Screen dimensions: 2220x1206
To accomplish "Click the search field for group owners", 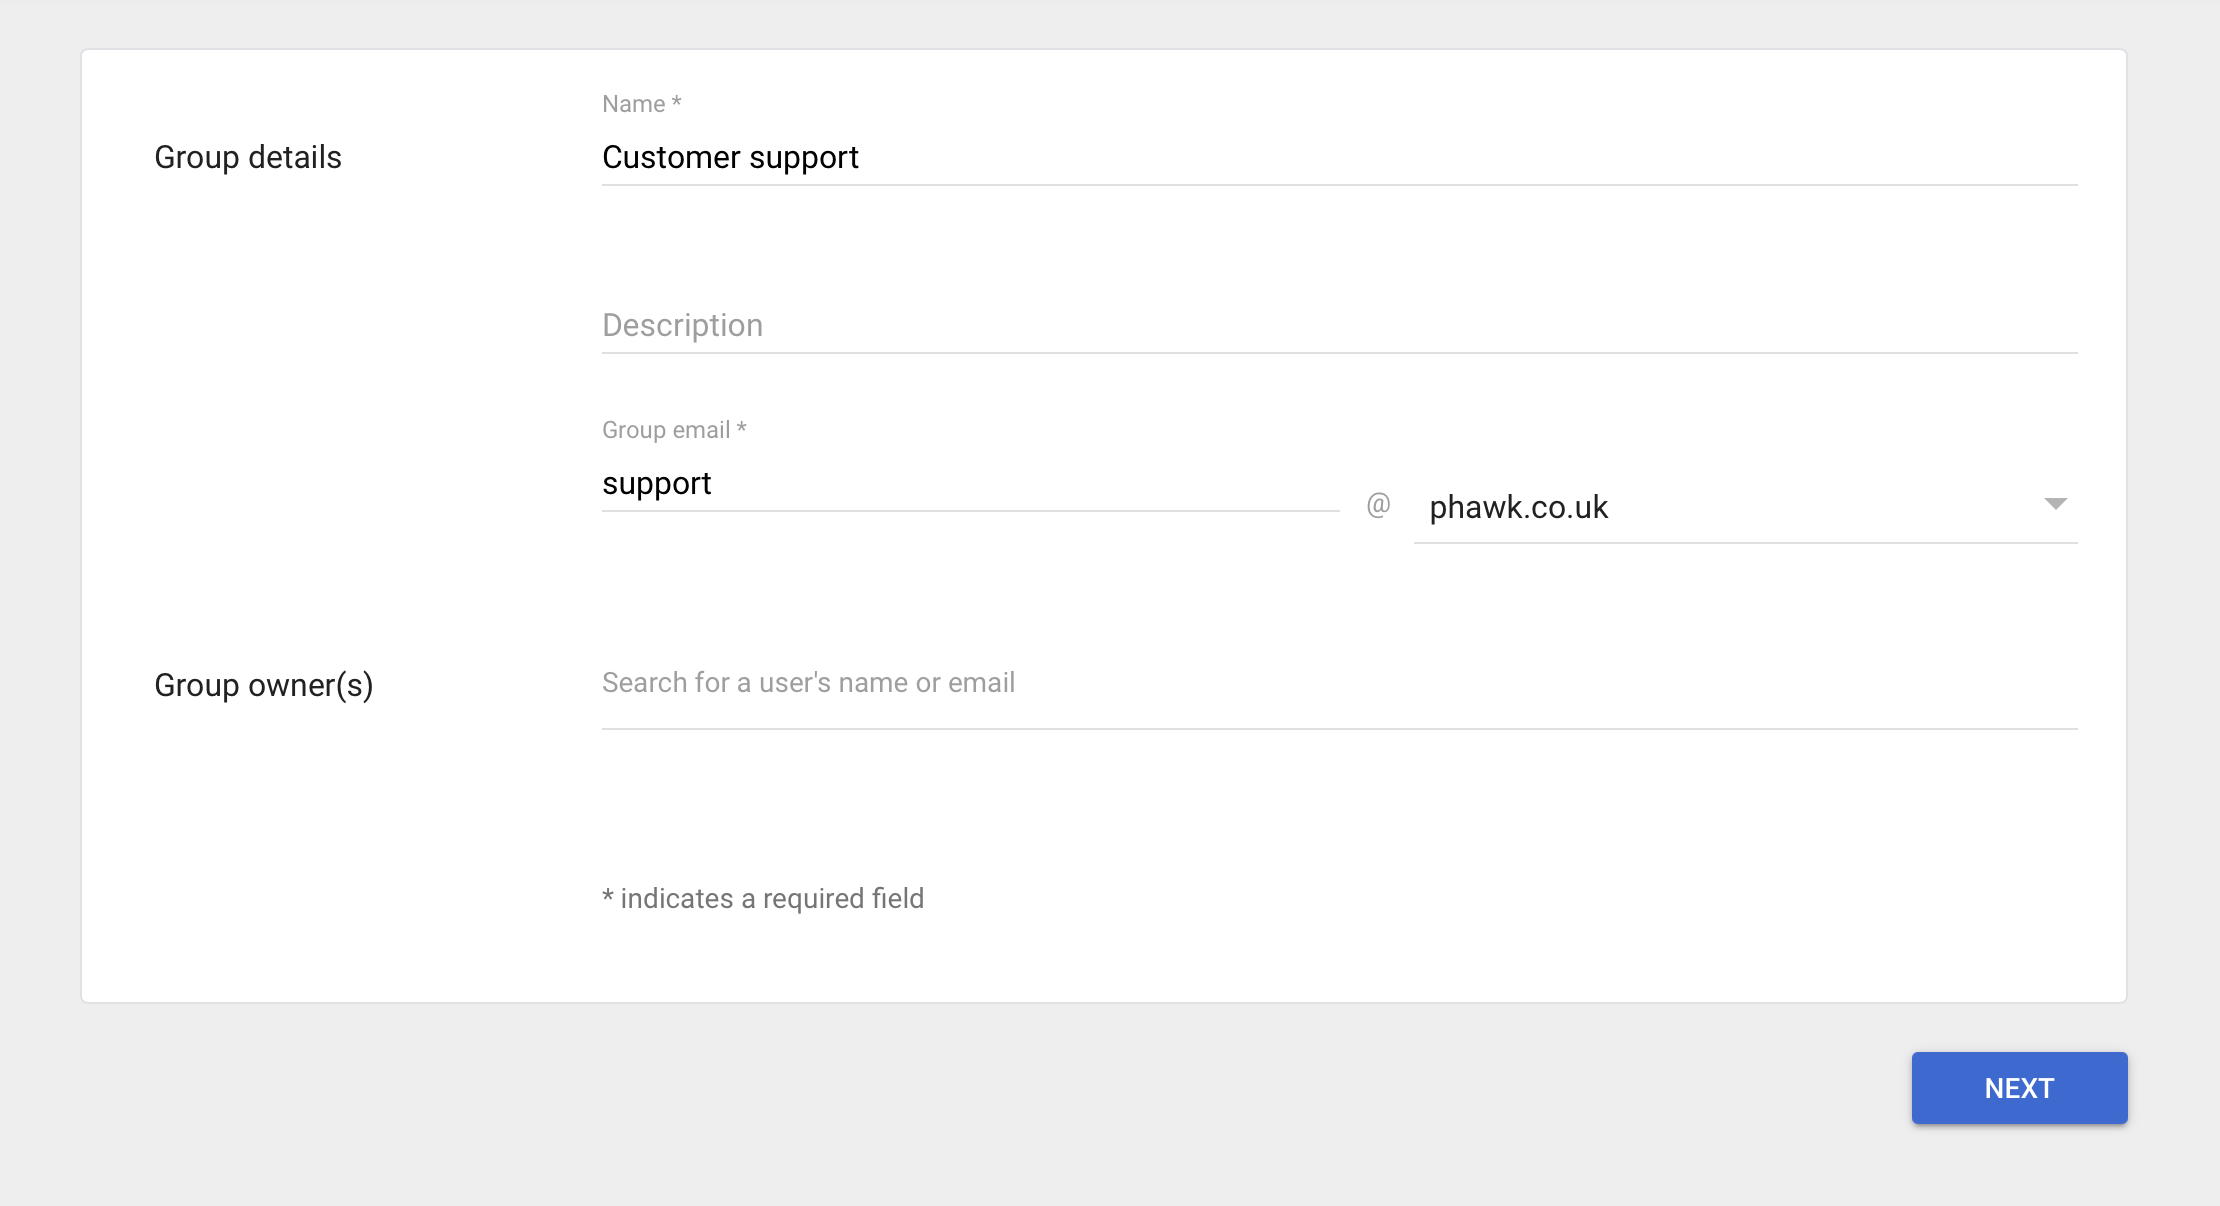I will (1339, 684).
